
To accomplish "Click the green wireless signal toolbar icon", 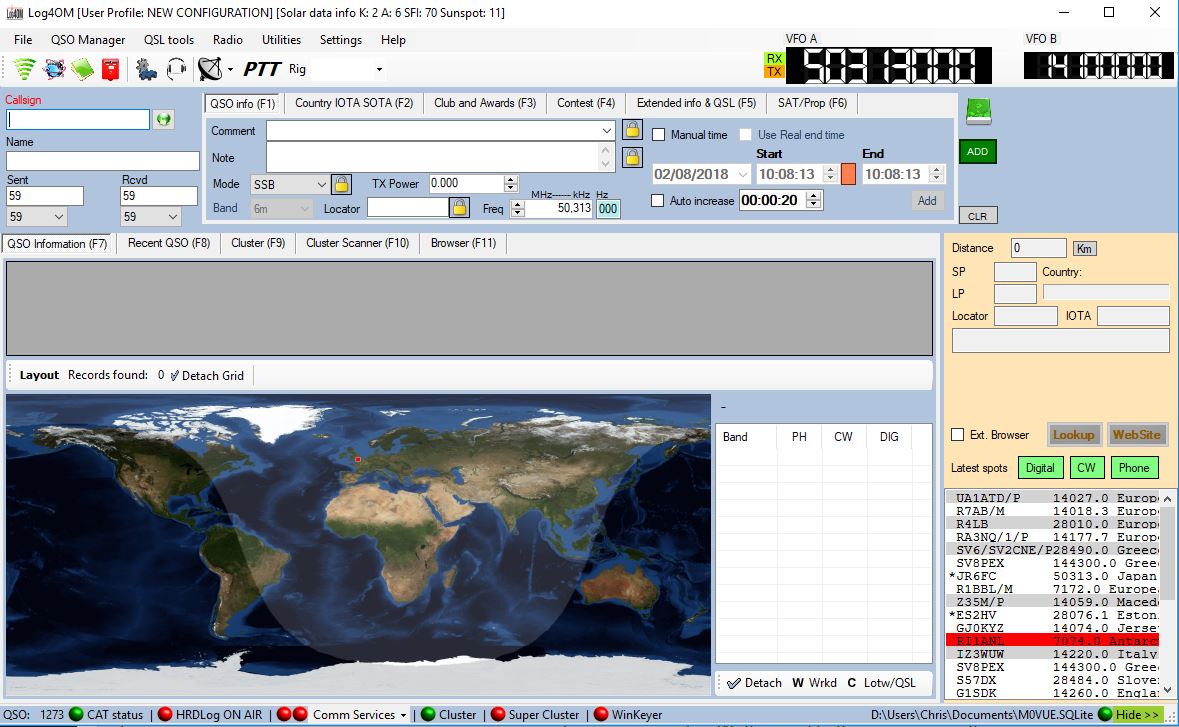I will 25,68.
